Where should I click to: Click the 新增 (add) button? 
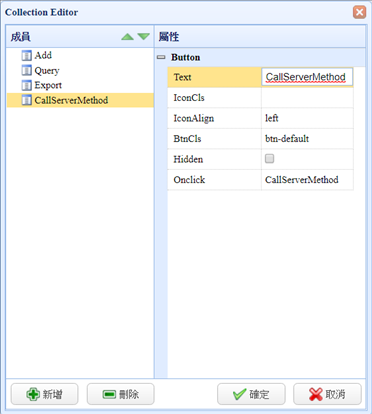[x=44, y=394]
